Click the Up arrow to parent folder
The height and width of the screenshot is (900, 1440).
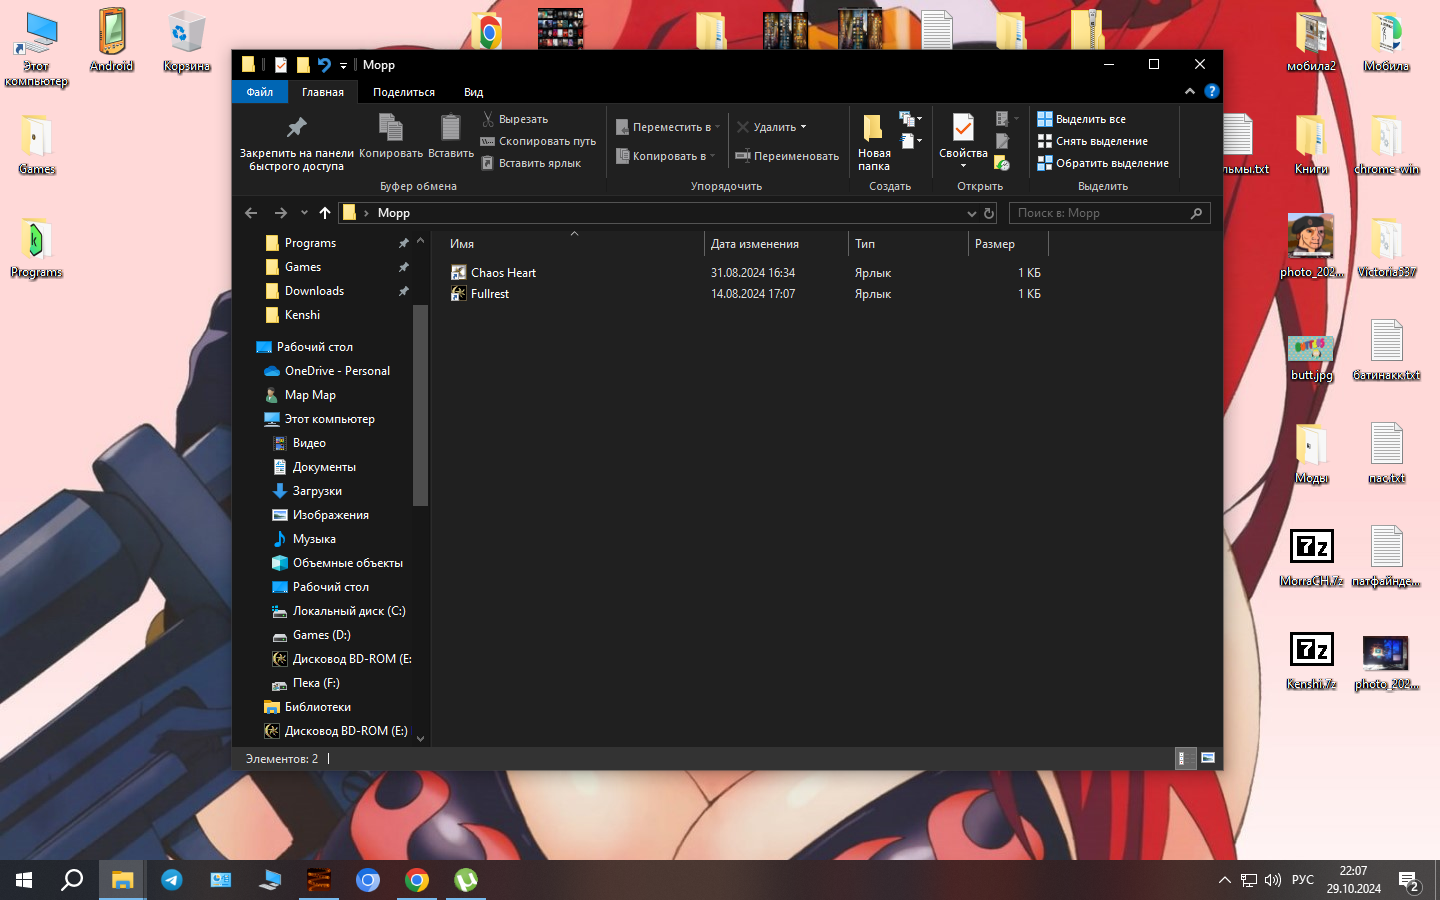click(x=325, y=213)
